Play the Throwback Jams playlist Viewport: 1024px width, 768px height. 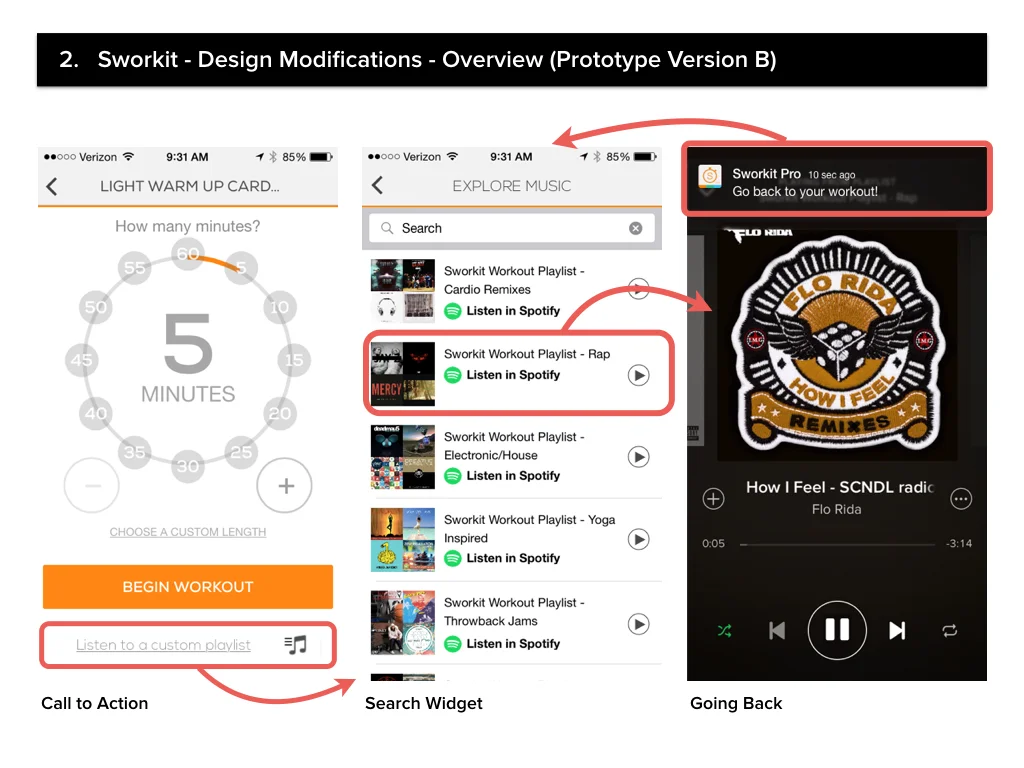pyautogui.click(x=638, y=624)
